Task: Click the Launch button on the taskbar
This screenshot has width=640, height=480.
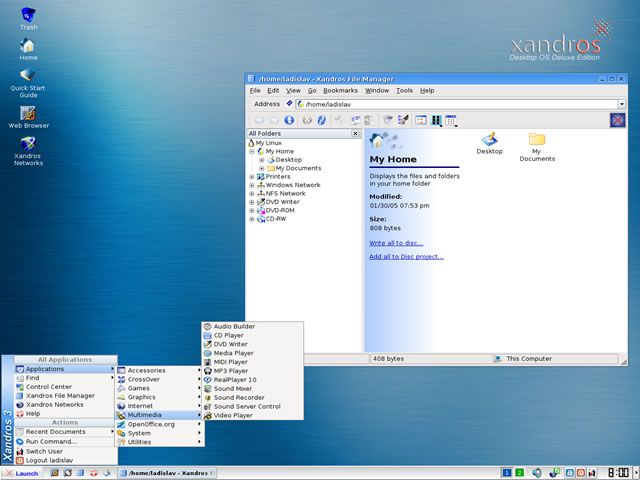Action: tap(21, 473)
